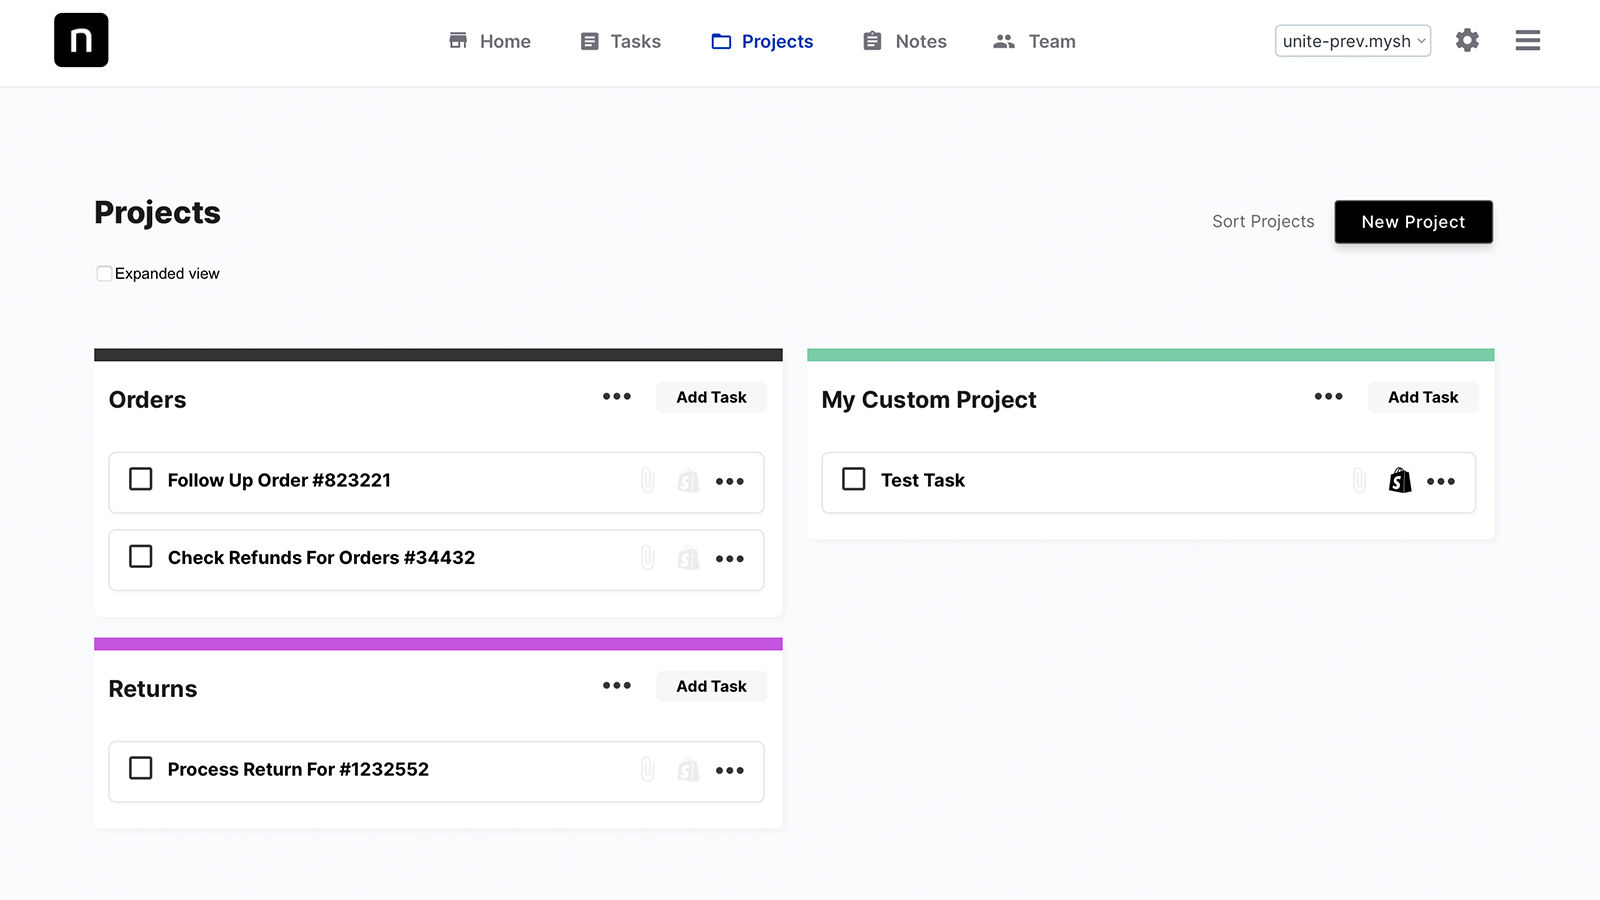
Task: Add a task to My Custom Project
Action: pyautogui.click(x=1422, y=397)
